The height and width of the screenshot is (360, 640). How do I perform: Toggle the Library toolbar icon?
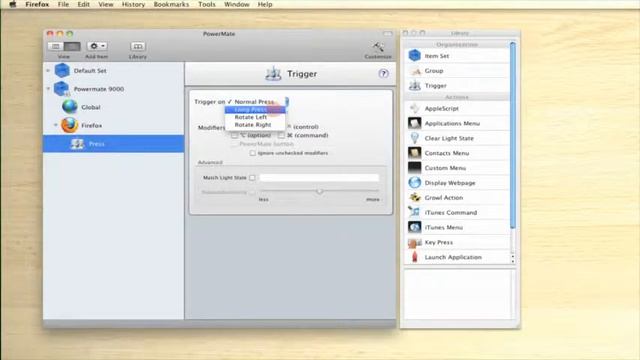[138, 46]
